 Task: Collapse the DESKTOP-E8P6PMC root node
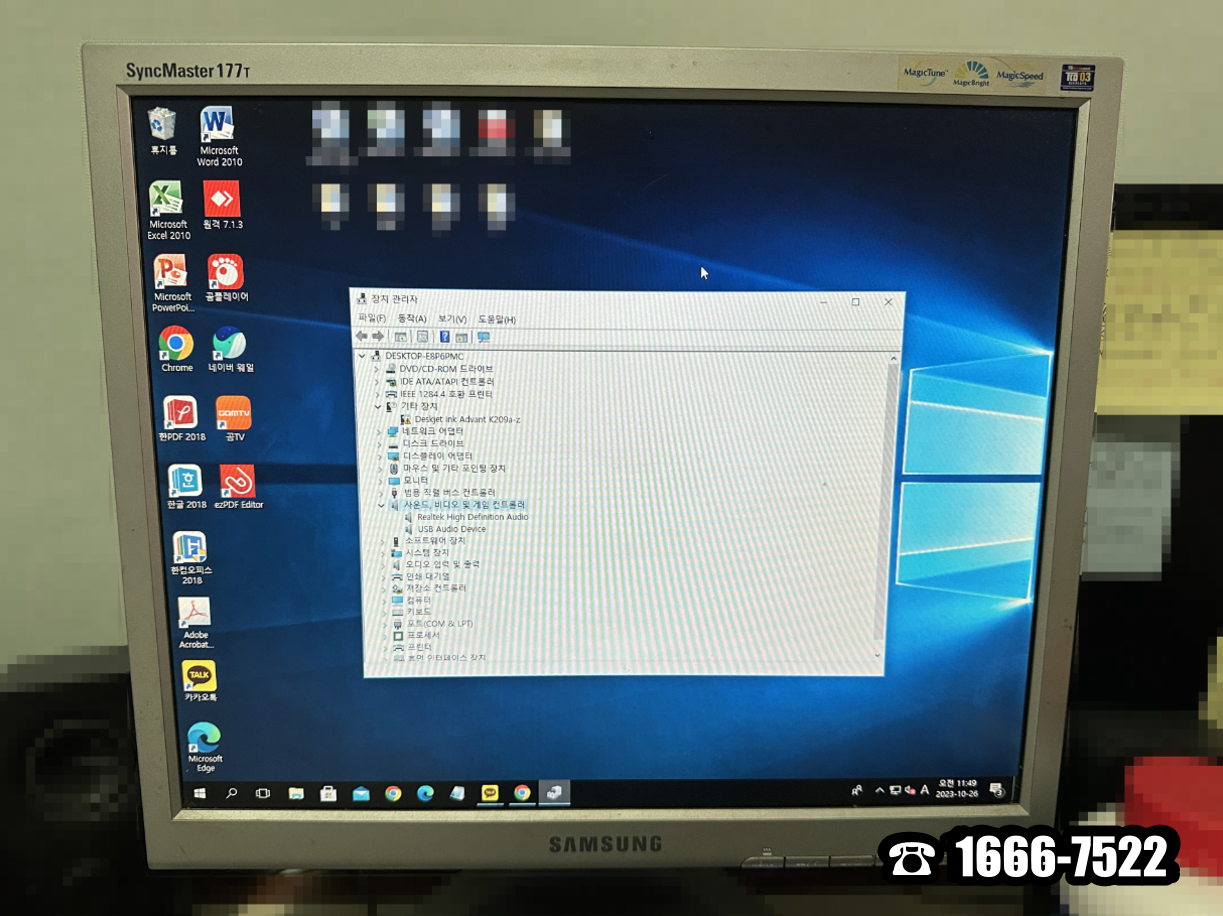pos(362,356)
